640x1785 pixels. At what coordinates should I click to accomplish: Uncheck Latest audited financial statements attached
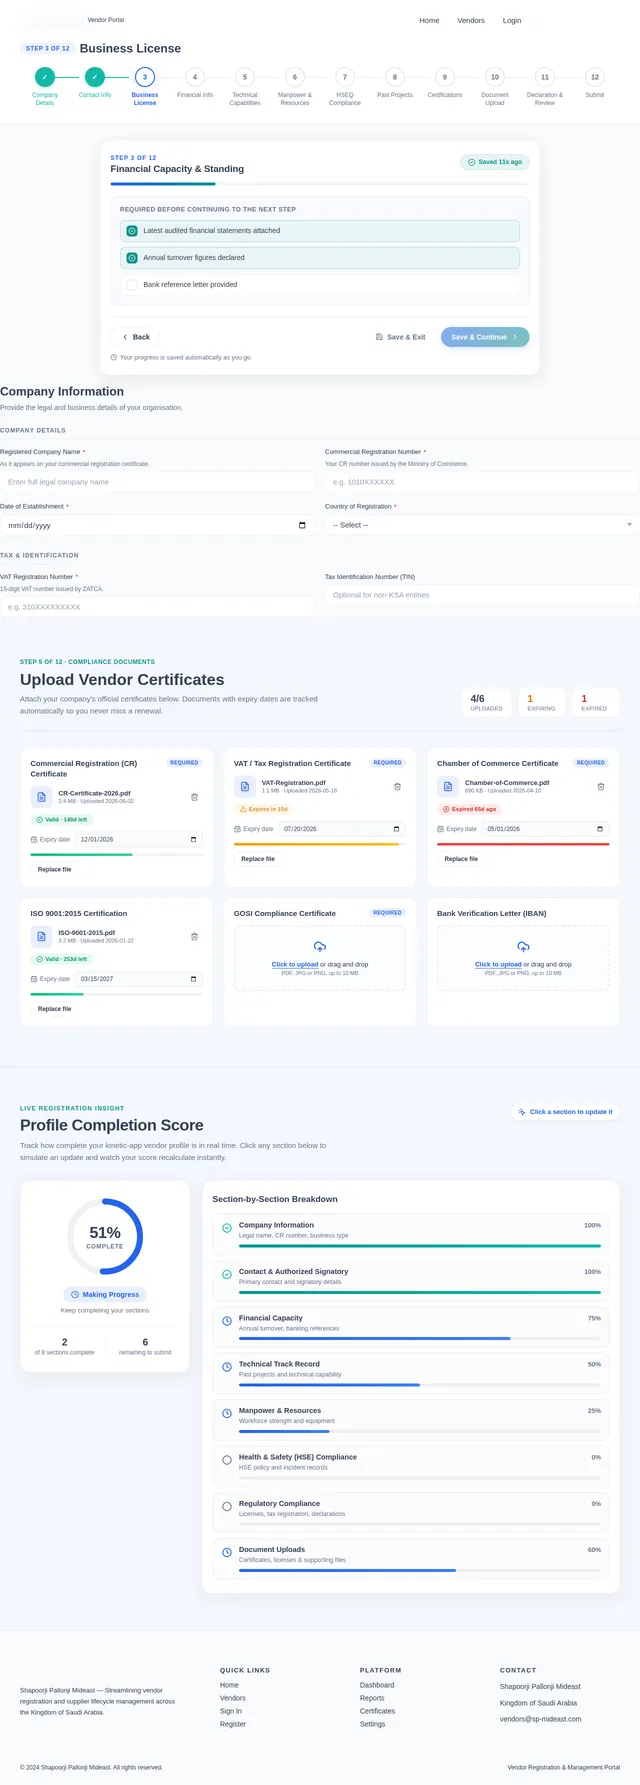131,231
